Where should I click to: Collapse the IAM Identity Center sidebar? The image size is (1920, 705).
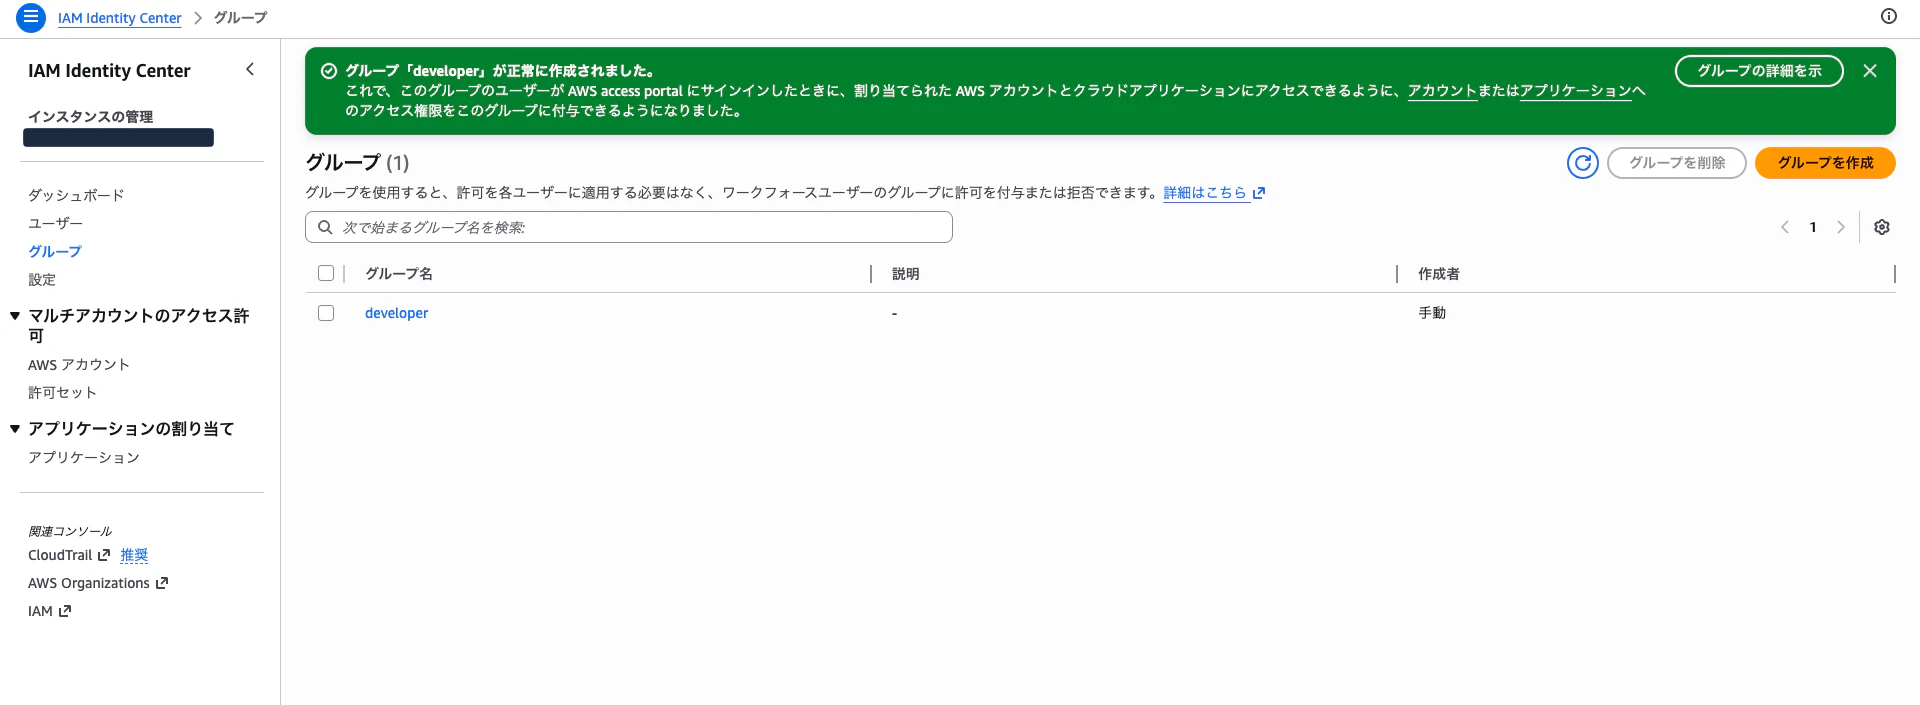[x=250, y=69]
